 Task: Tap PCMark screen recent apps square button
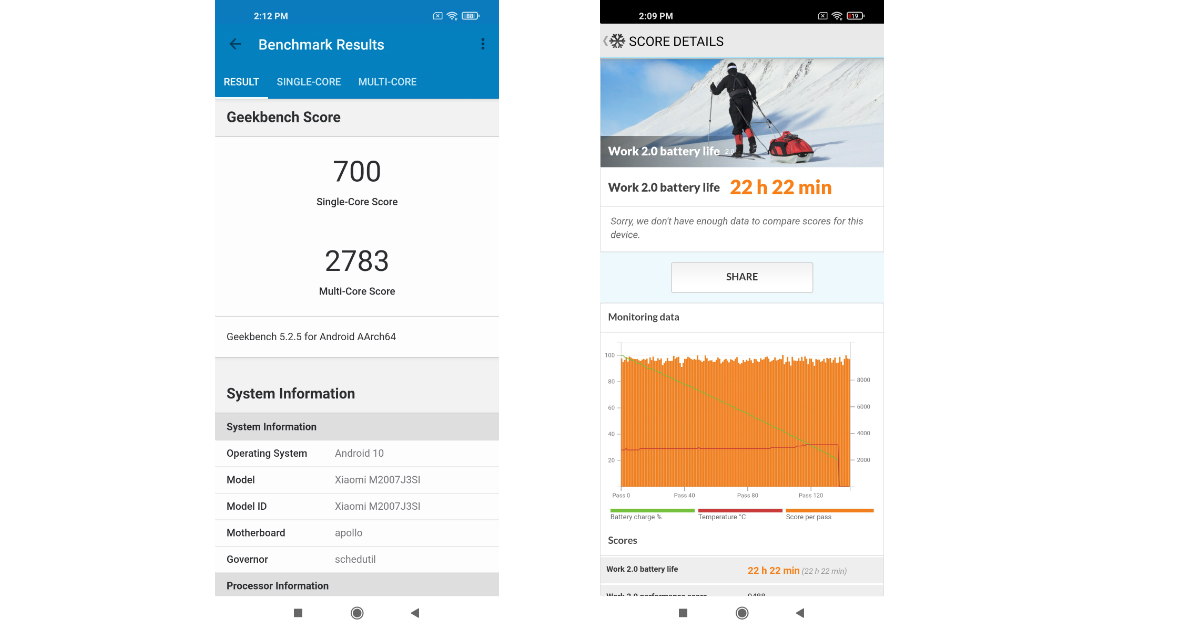[683, 613]
